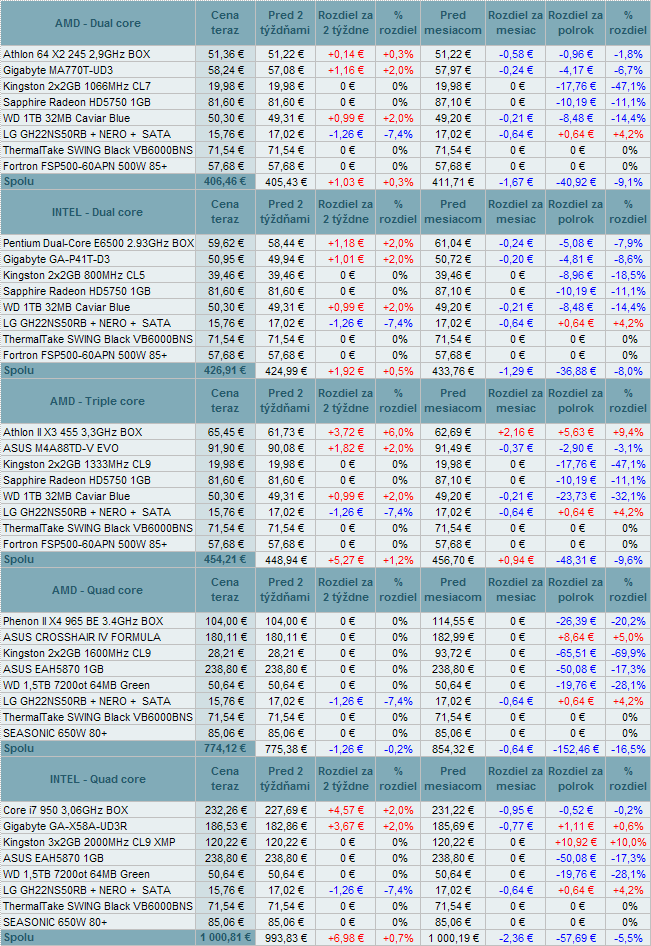
Task: Select the row label "Athlon 64 X2 245 2,9GHz BOX"
Action: click(77, 54)
